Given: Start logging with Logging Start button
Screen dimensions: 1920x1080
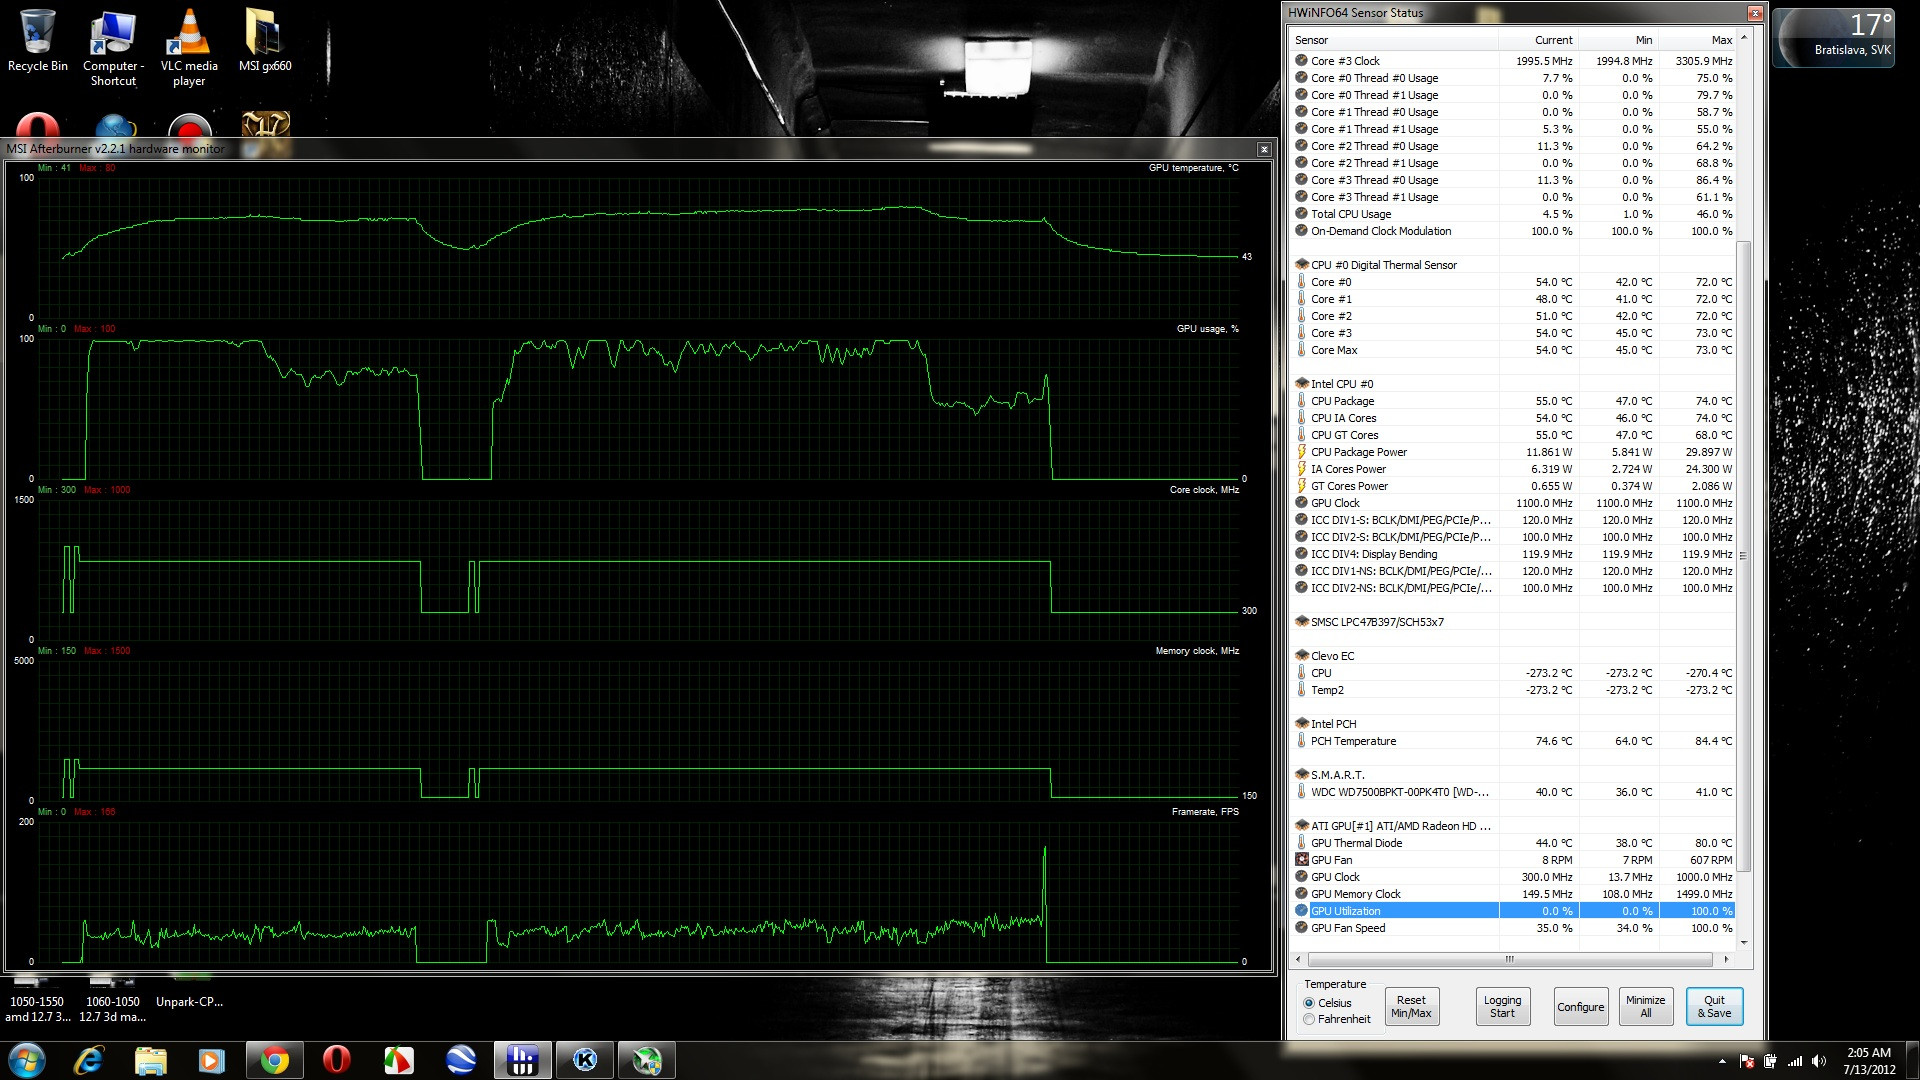Looking at the screenshot, I should pos(1502,1006).
